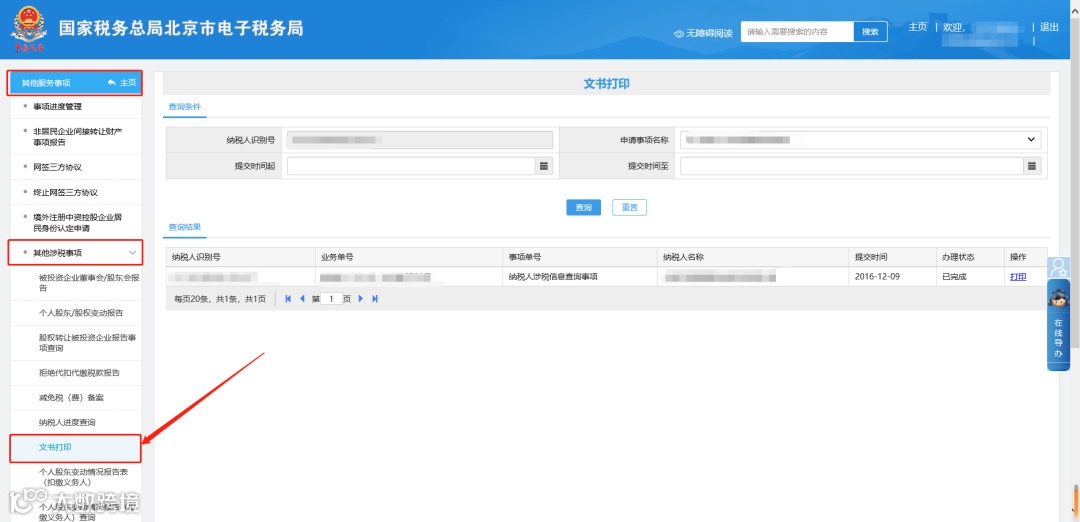1080x522 pixels.
Task: Click the 其他服务事项 sidebar header
Action: (x=75, y=83)
